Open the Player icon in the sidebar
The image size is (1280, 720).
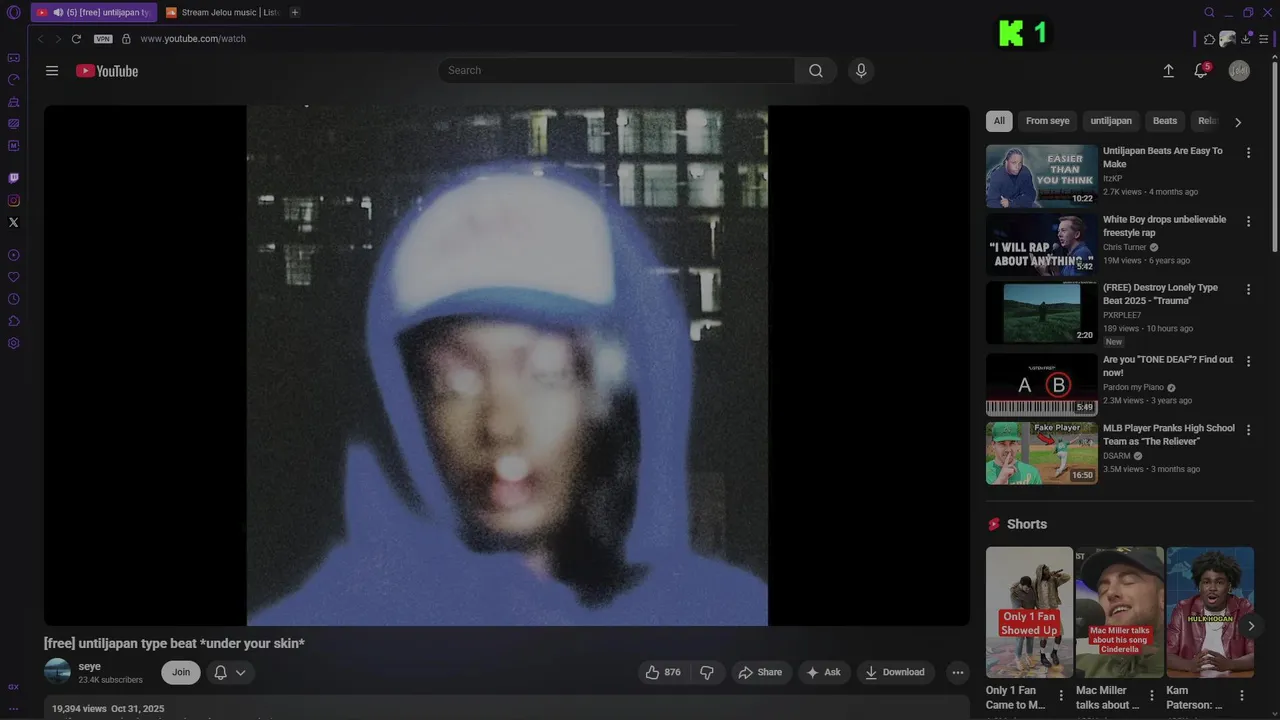13,255
